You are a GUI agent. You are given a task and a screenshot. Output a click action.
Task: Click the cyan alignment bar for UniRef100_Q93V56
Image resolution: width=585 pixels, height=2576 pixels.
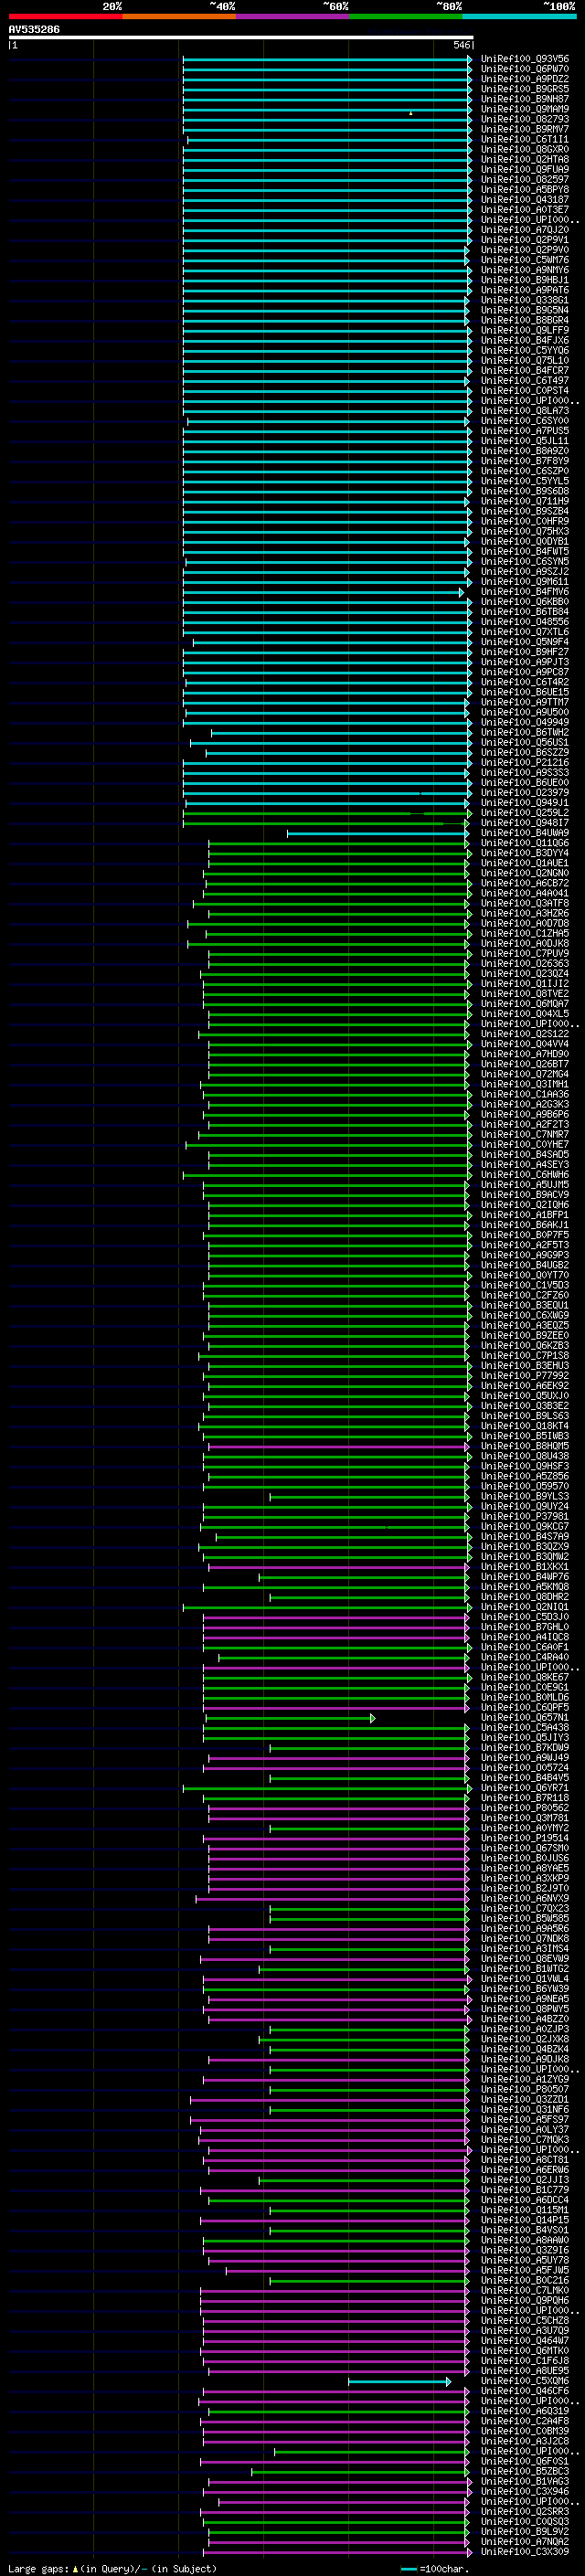pyautogui.click(x=327, y=60)
